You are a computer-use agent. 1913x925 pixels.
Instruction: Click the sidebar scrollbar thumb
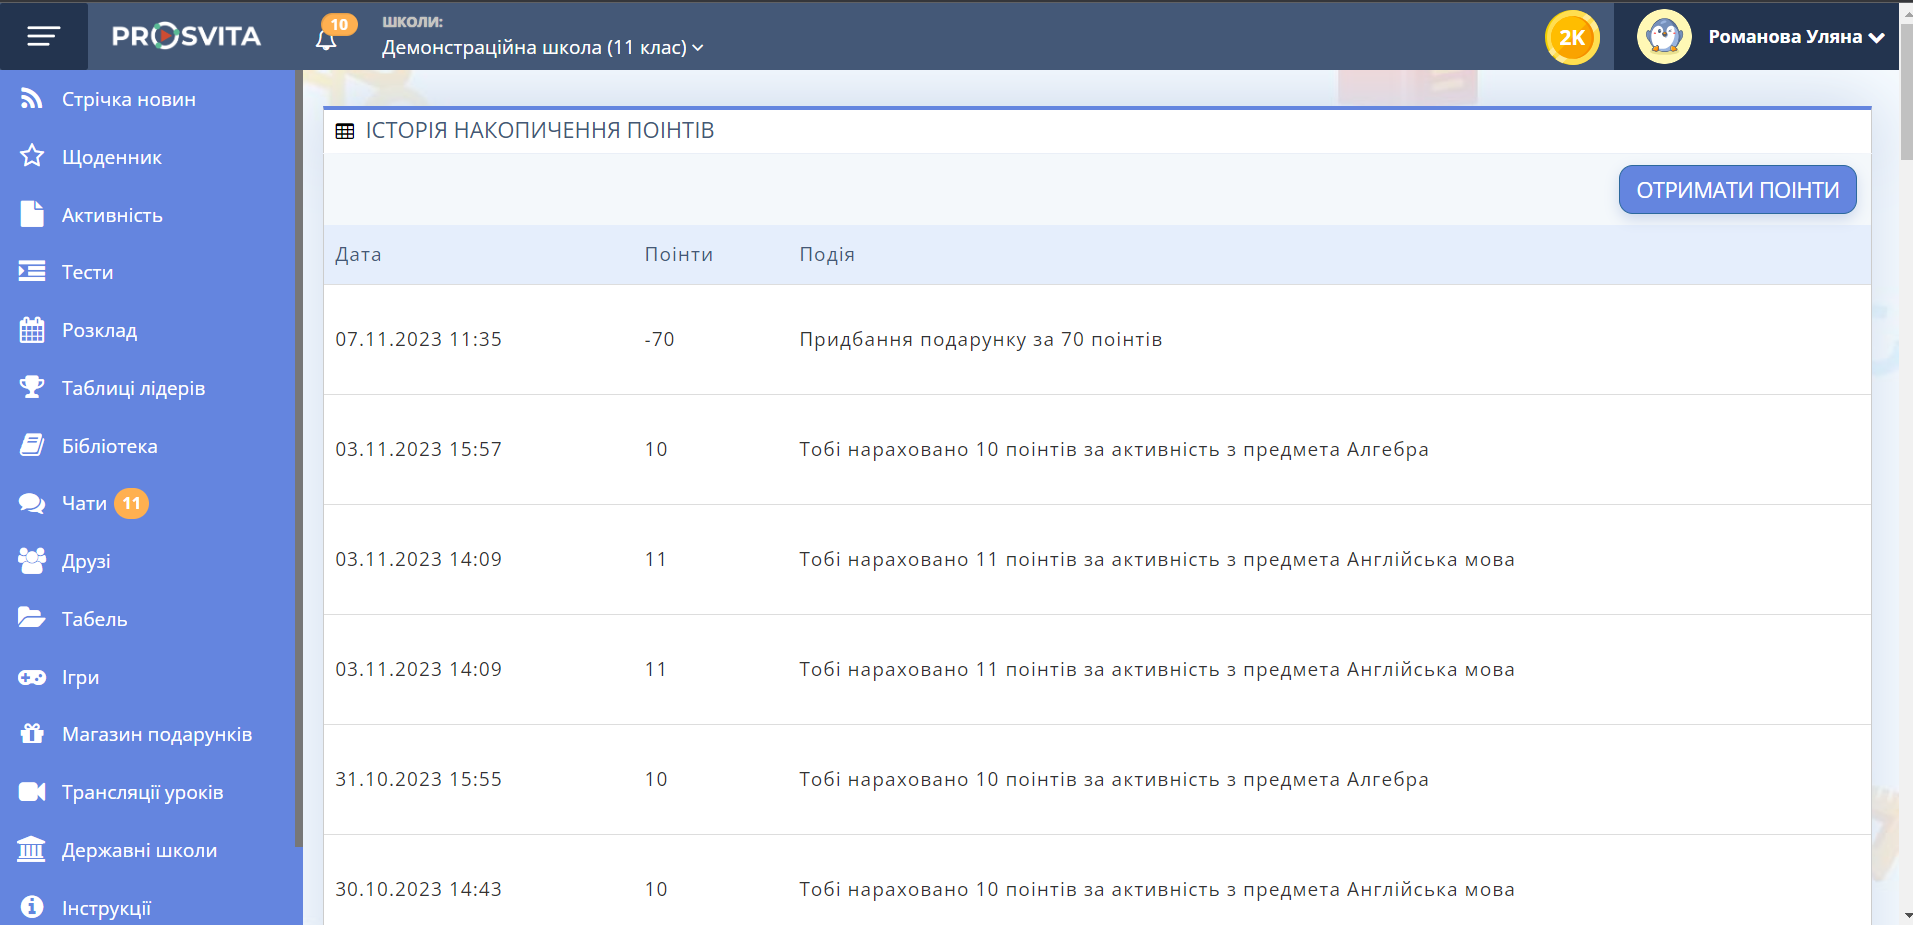(298, 458)
